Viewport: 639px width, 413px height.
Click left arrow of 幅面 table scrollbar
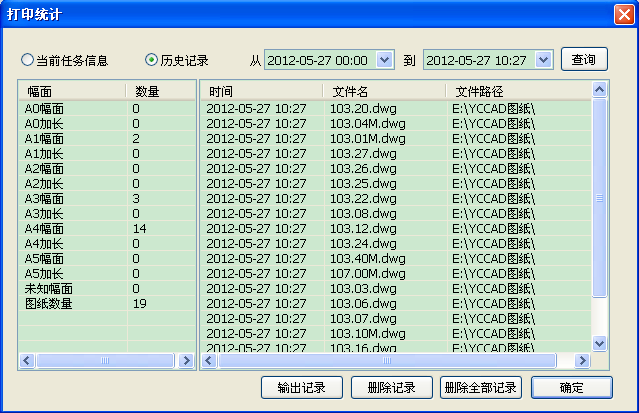tap(27, 360)
